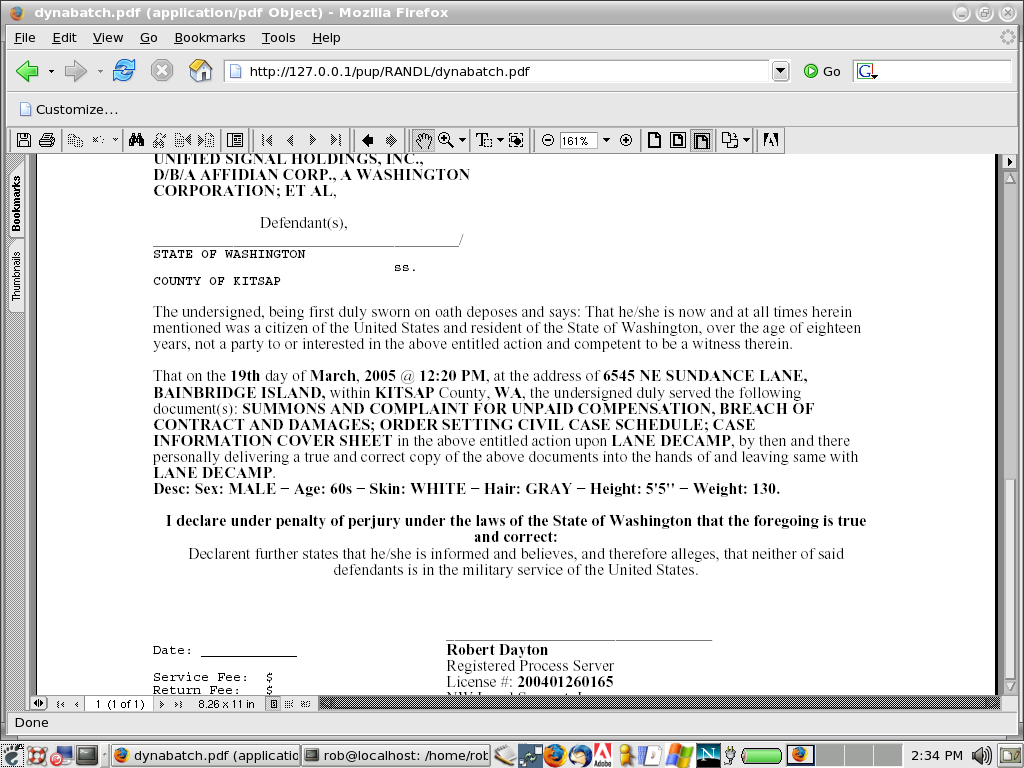
Task: Go to next page in PDF toolbar
Action: click(313, 141)
